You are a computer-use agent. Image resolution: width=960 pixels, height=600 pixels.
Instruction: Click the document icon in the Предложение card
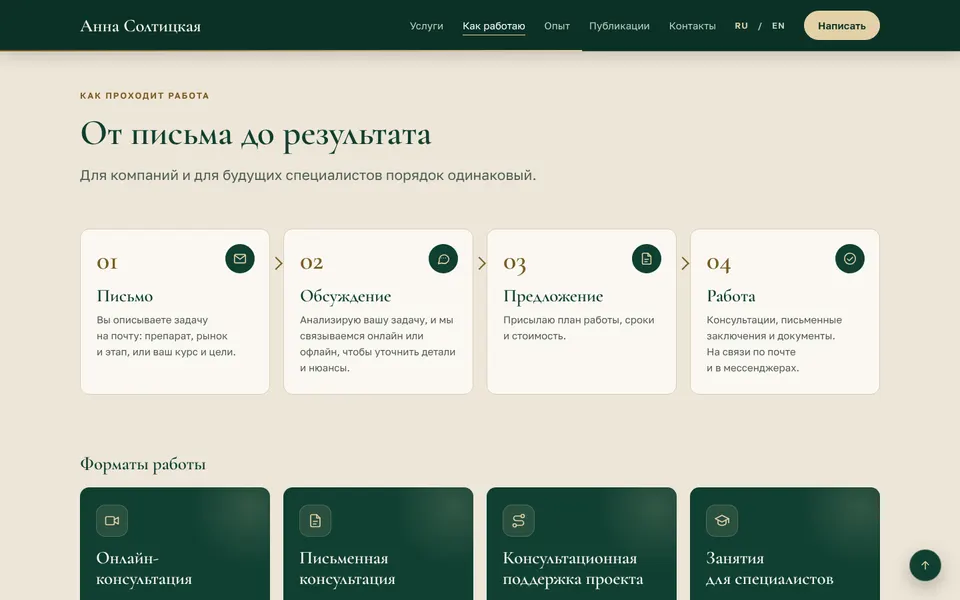[x=647, y=259]
